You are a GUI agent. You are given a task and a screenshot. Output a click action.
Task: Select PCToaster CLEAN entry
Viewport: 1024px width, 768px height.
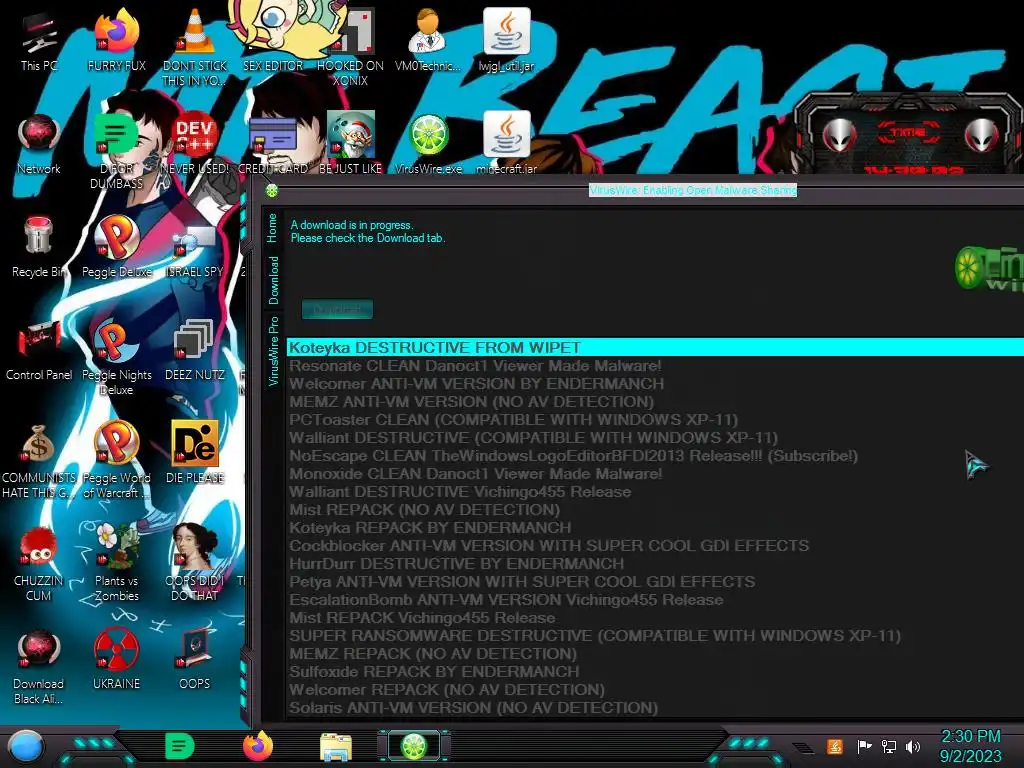[655, 419]
